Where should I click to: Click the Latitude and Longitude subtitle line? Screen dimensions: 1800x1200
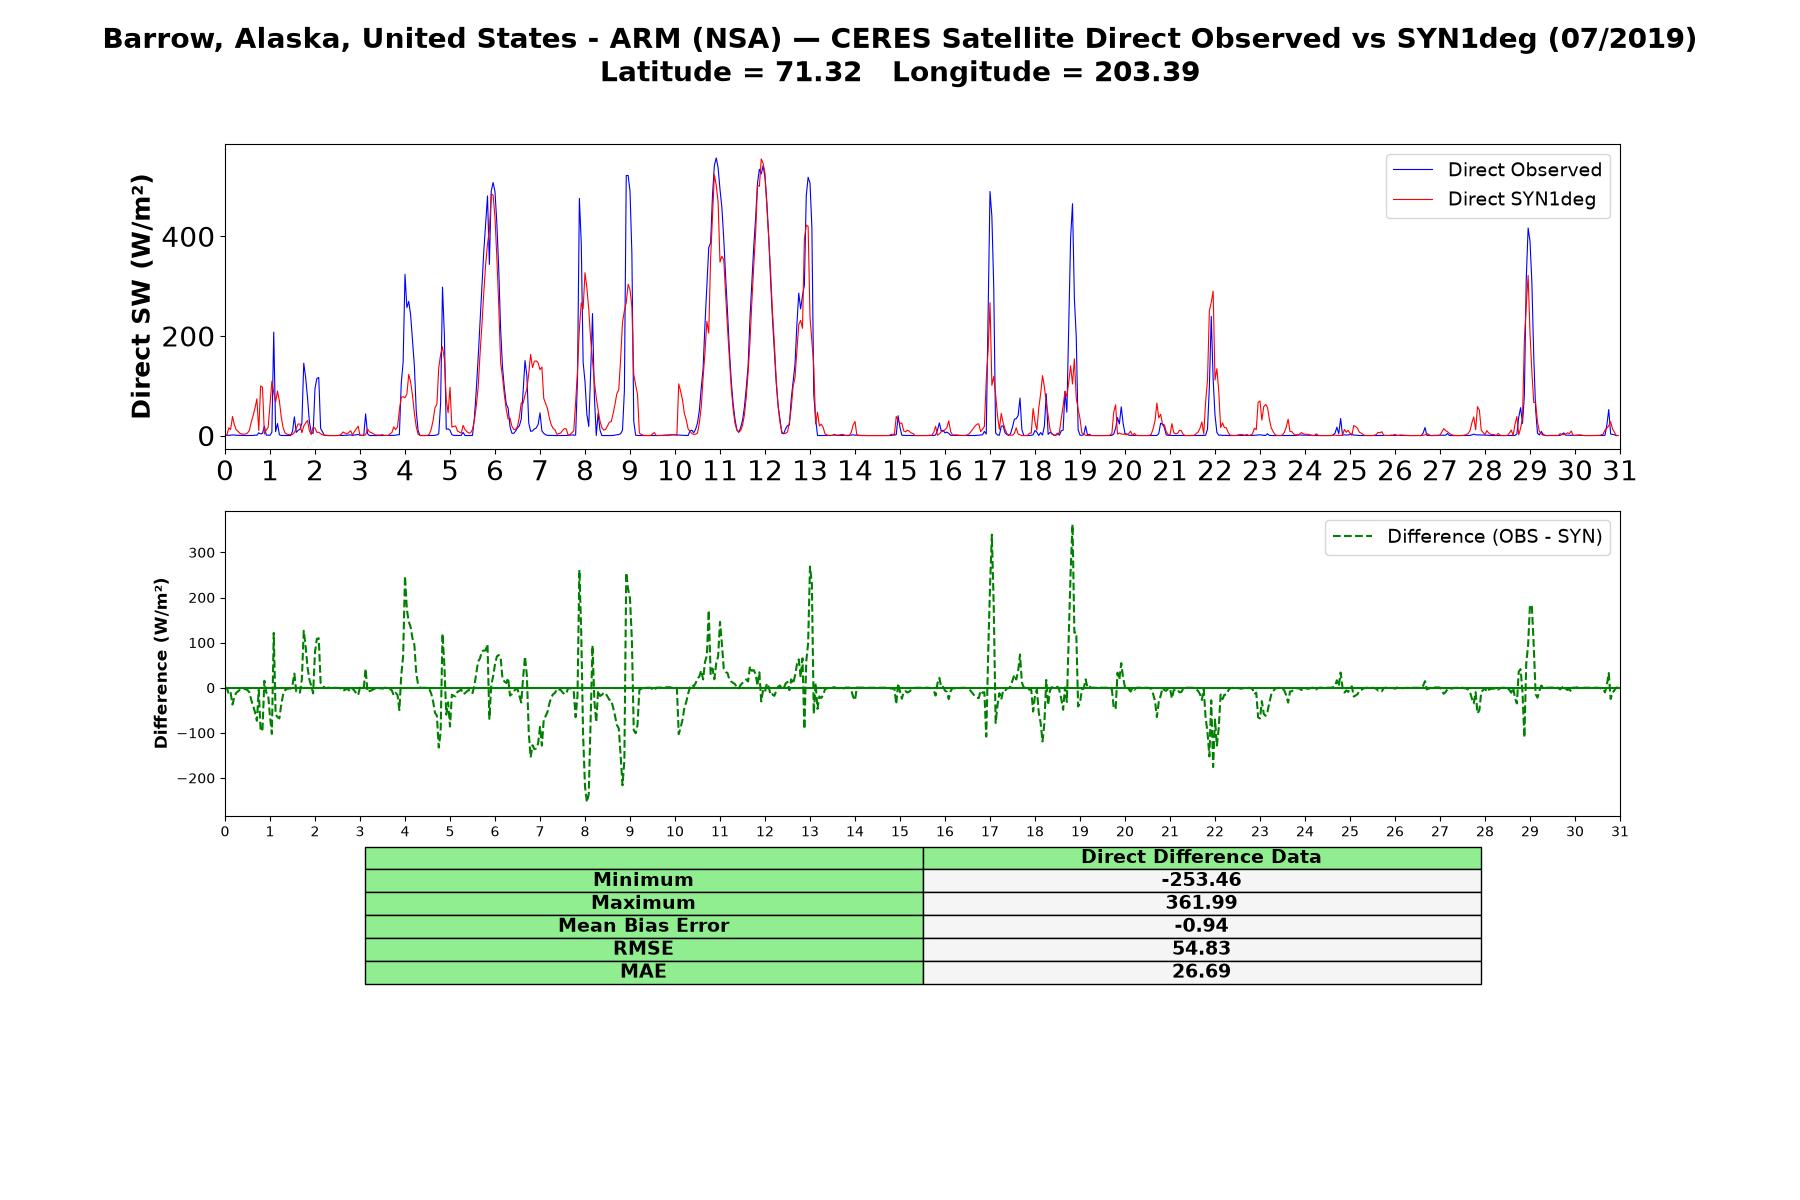point(900,72)
